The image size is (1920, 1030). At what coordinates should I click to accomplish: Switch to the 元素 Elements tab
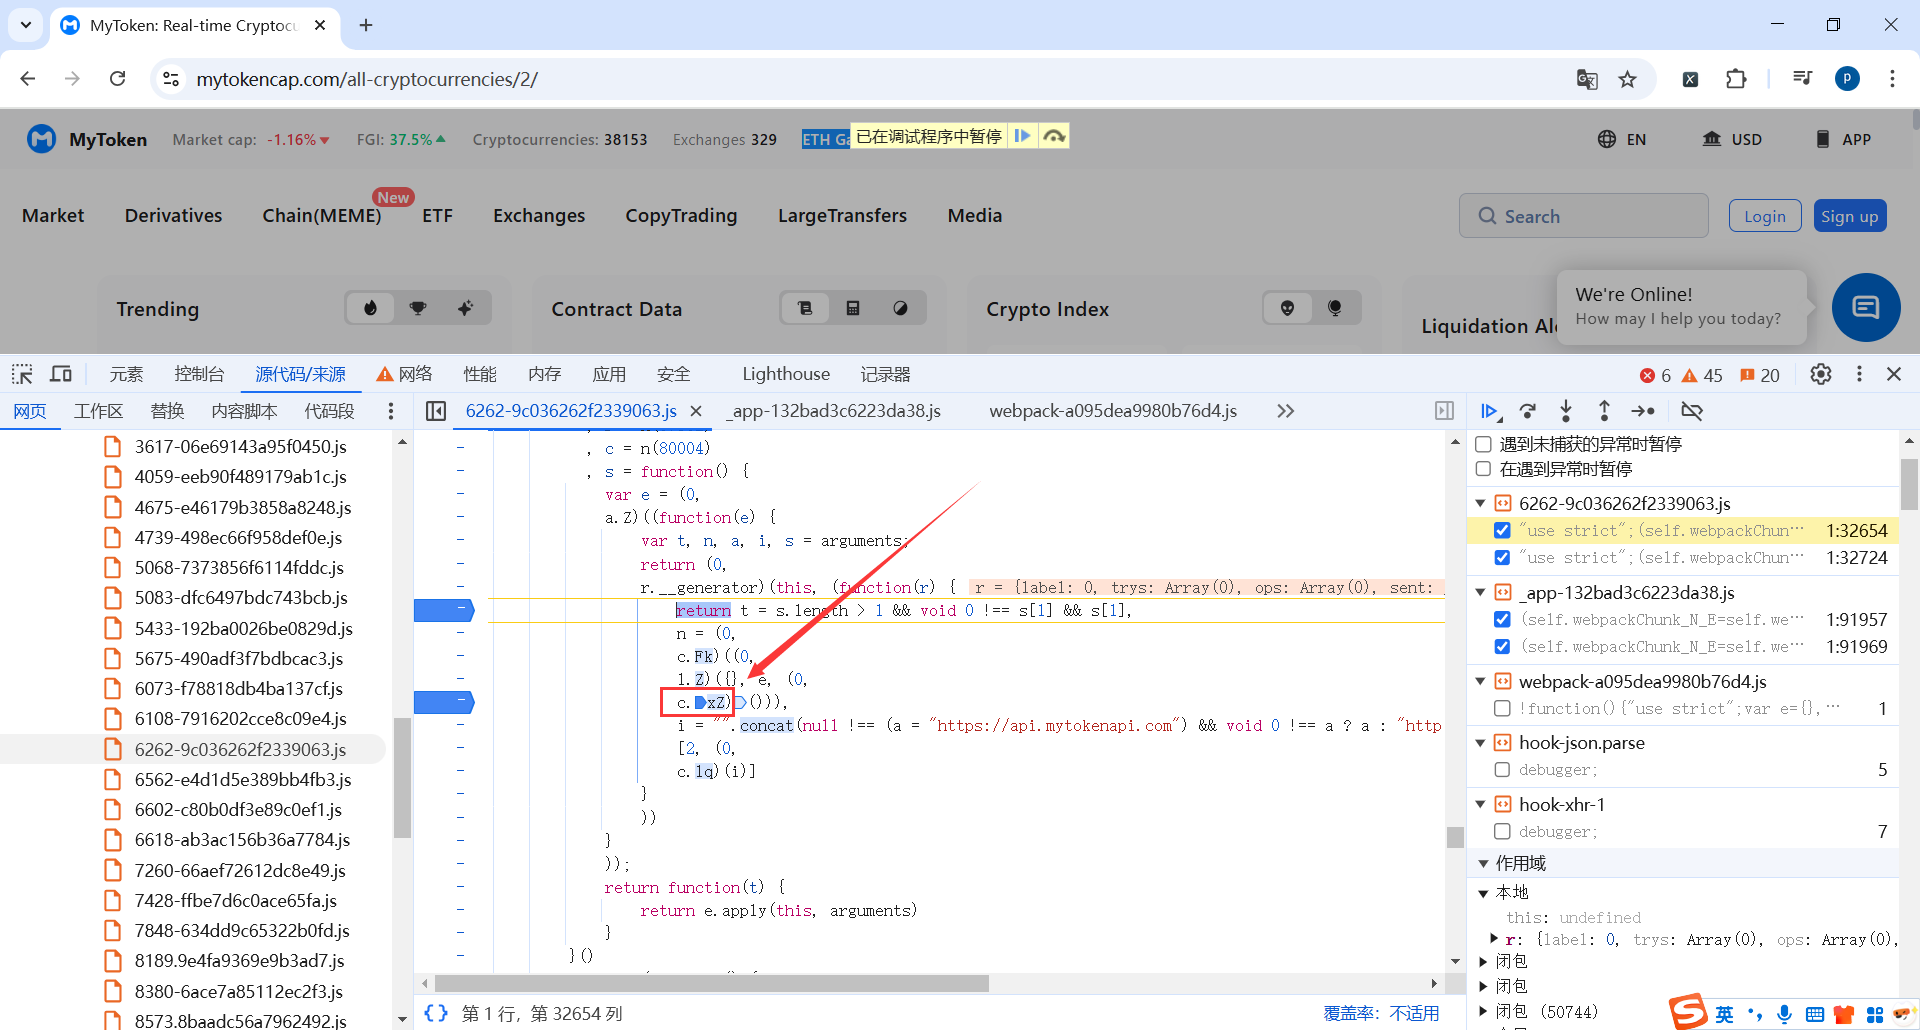tap(126, 374)
